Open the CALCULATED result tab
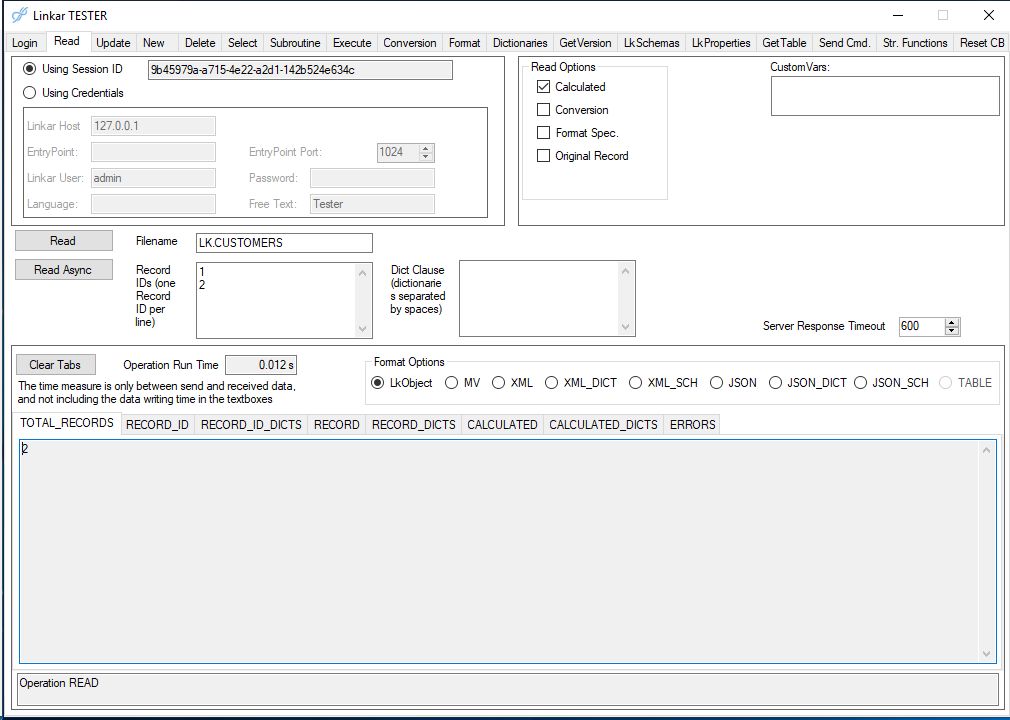Image resolution: width=1010 pixels, height=720 pixels. coord(502,425)
